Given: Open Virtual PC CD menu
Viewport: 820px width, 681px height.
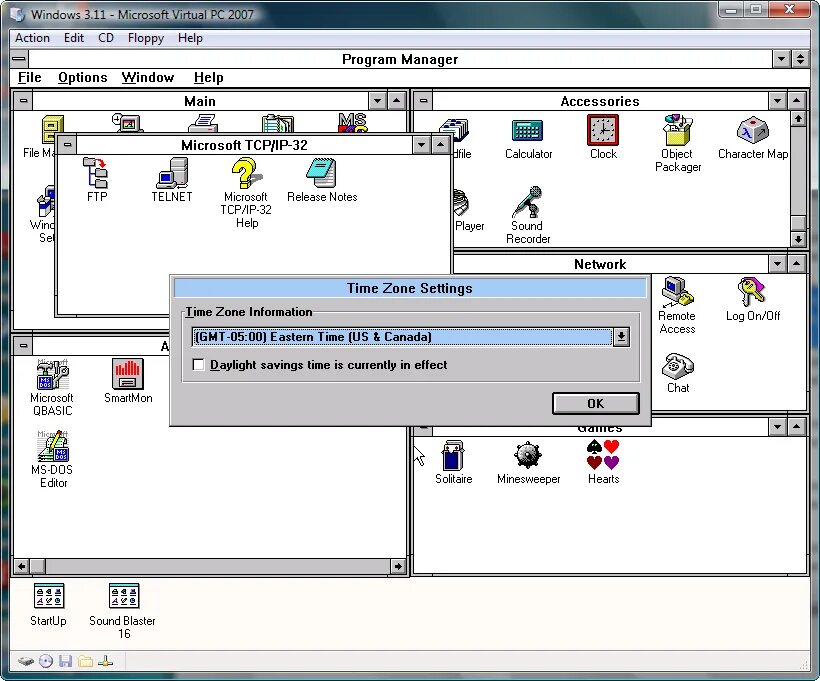Looking at the screenshot, I should point(106,38).
